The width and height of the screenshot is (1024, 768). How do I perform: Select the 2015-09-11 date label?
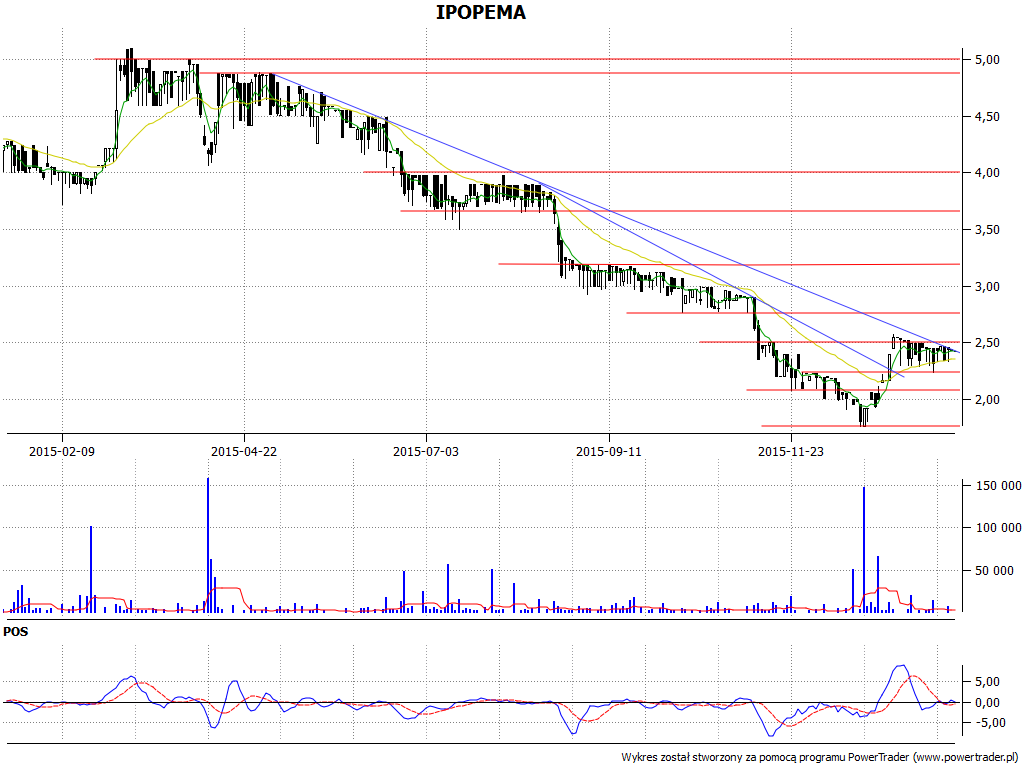609,451
